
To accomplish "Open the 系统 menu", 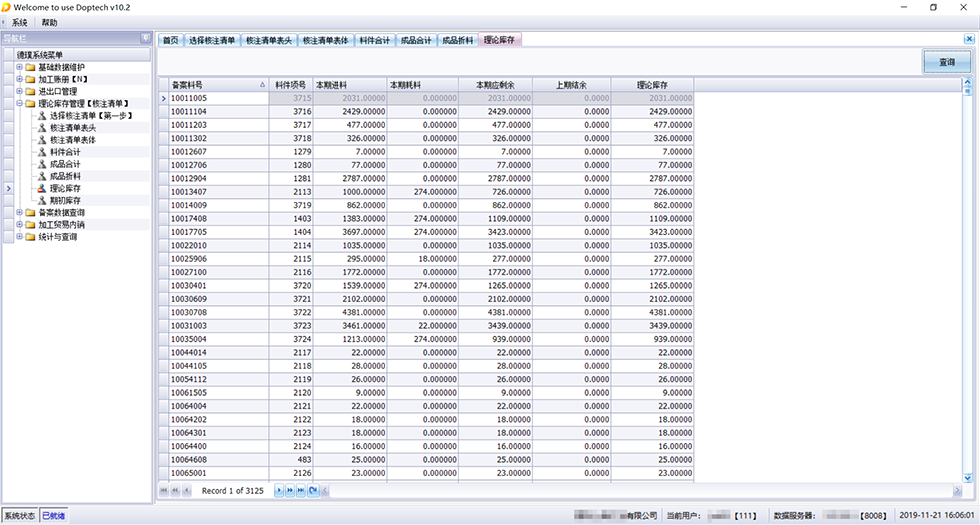I will point(20,22).
